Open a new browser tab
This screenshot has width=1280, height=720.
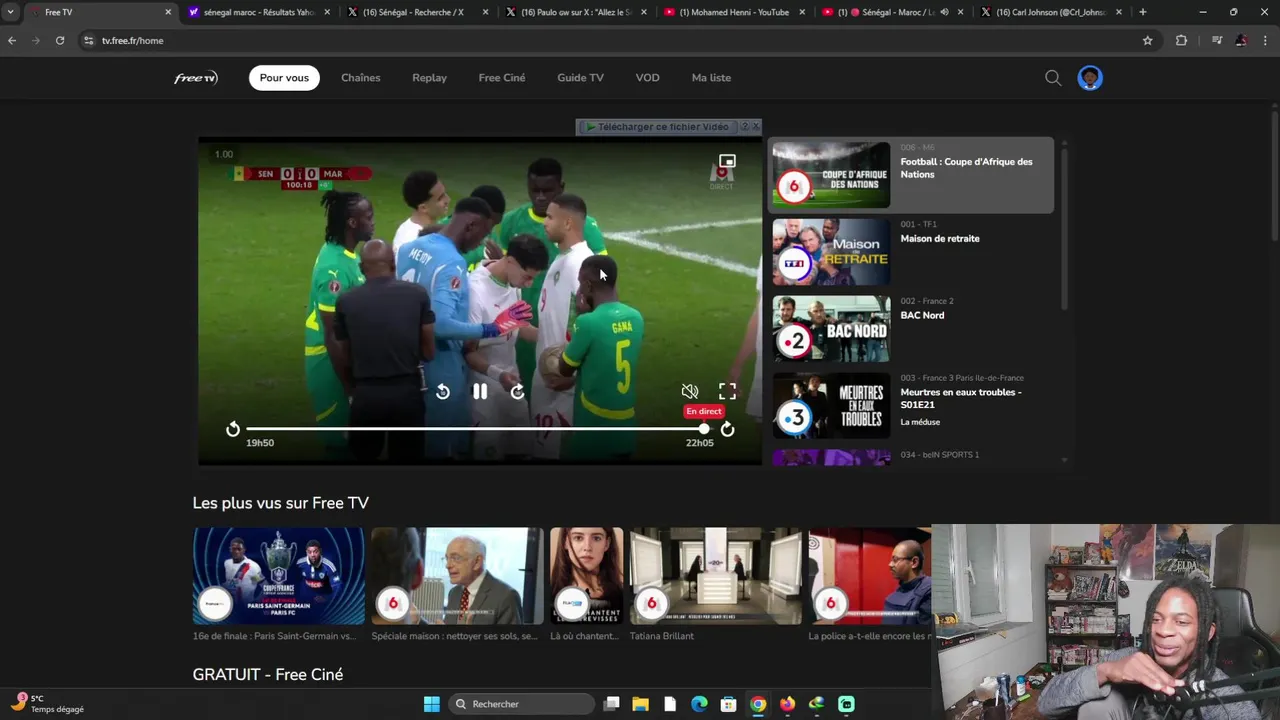[x=1143, y=12]
